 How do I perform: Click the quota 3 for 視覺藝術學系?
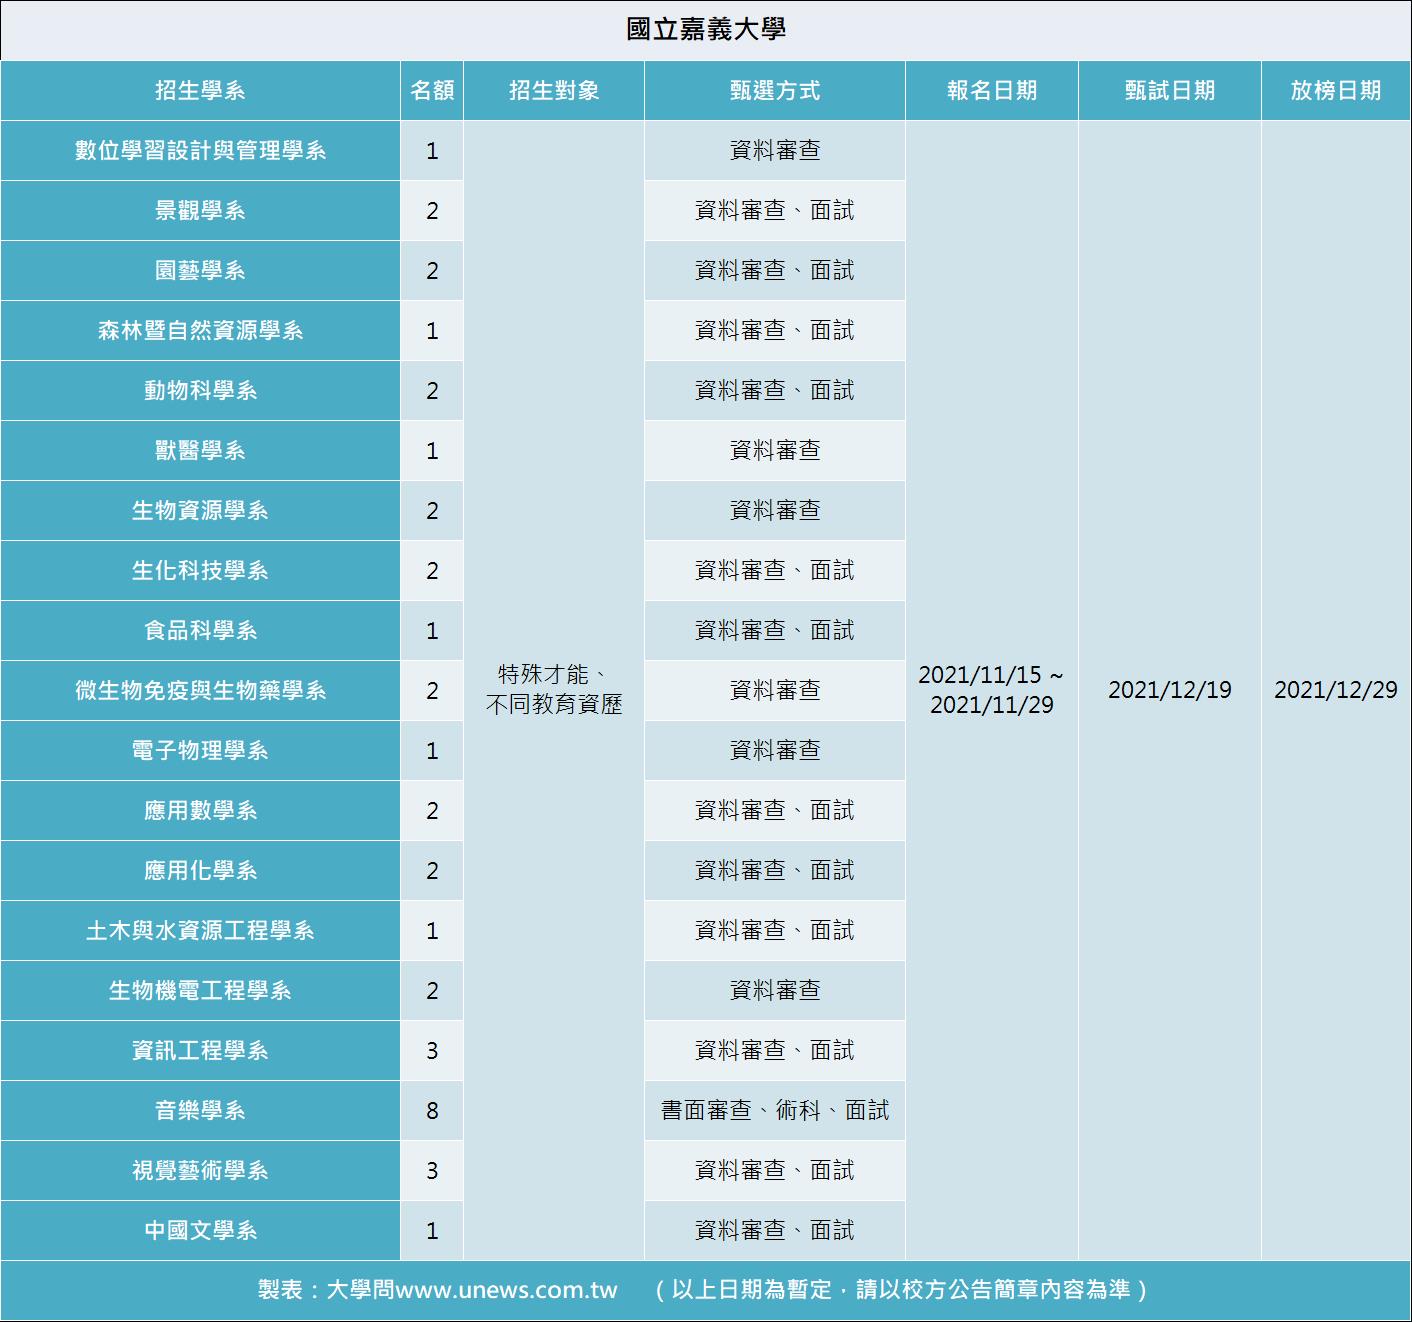click(432, 1171)
